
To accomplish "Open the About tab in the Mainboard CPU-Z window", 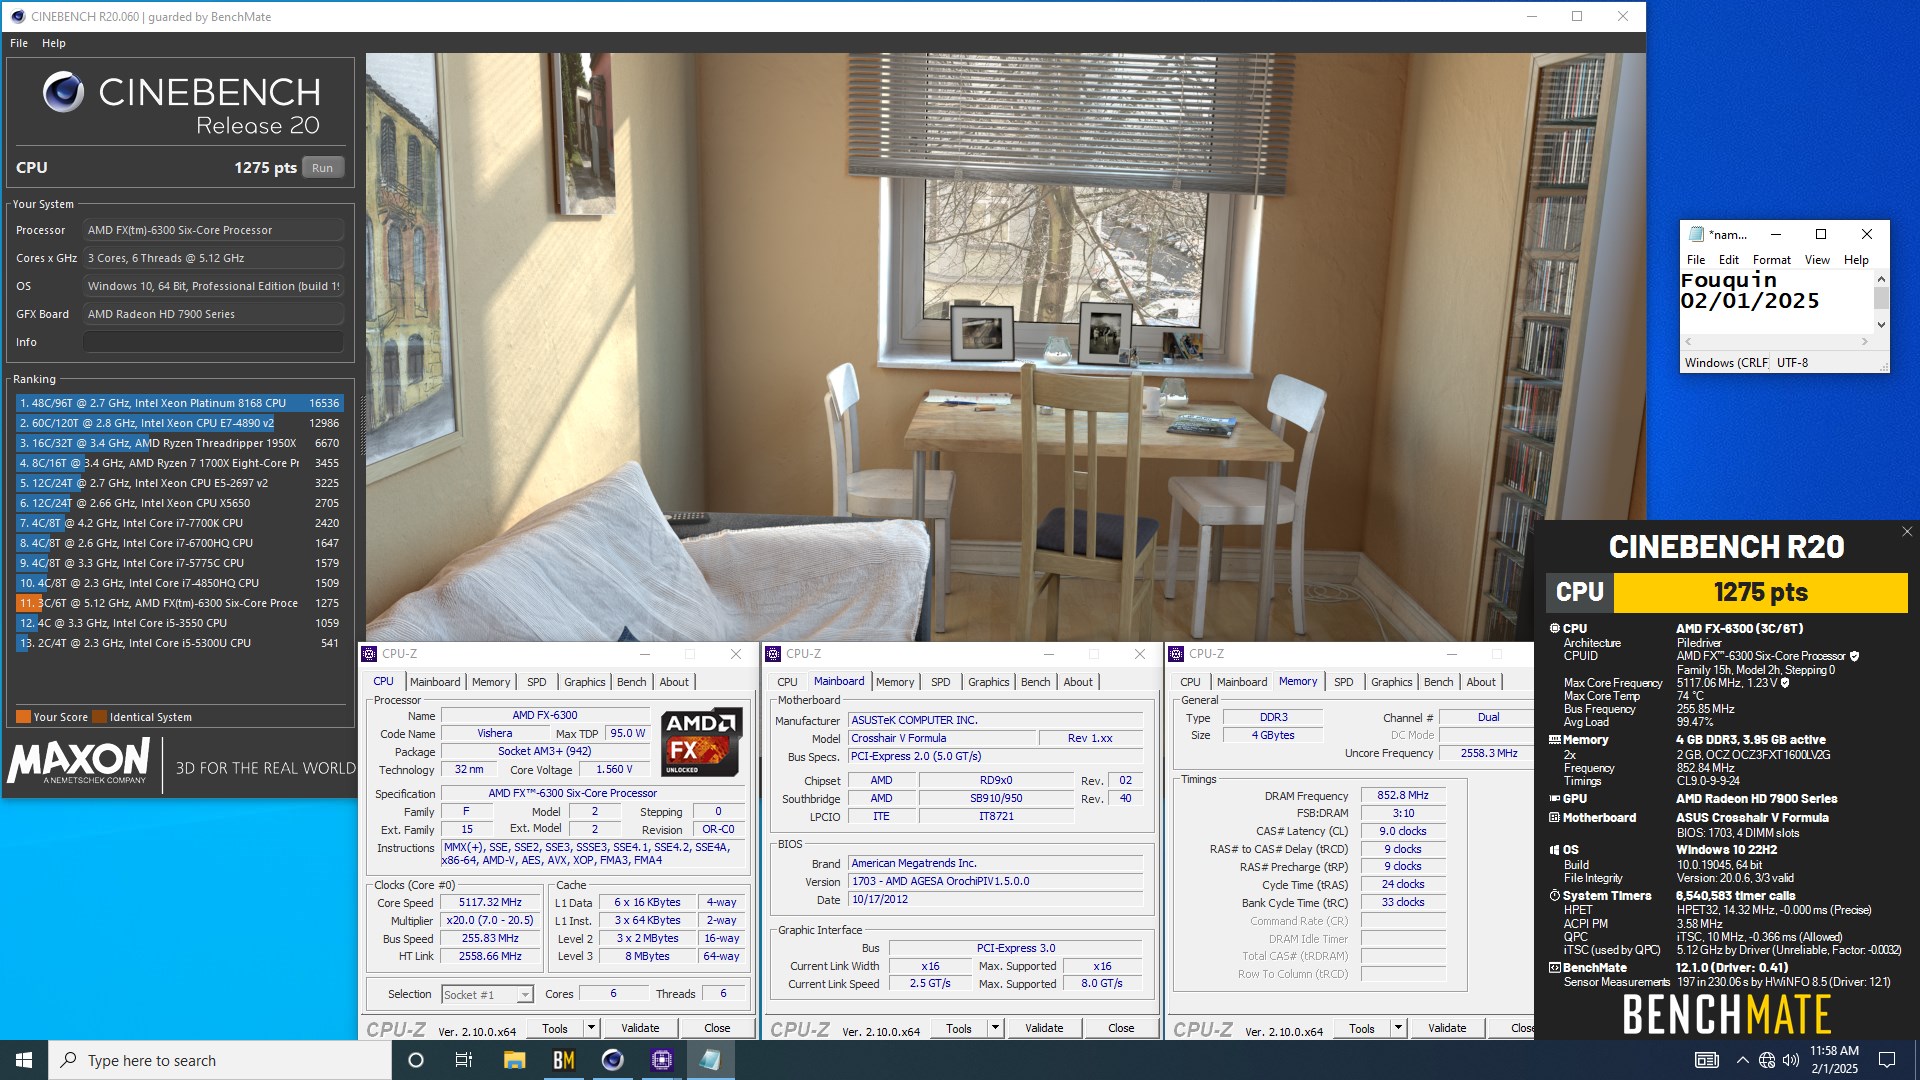I will pyautogui.click(x=1078, y=682).
